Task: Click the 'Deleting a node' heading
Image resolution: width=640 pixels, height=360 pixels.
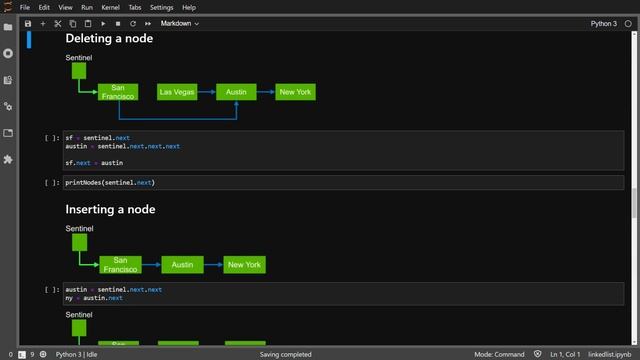Action: 109,38
